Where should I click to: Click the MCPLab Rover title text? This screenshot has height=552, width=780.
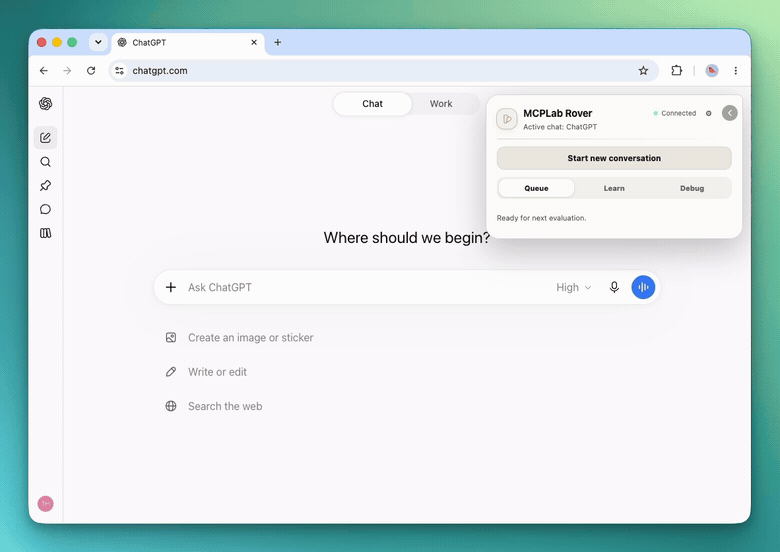[x=558, y=113]
